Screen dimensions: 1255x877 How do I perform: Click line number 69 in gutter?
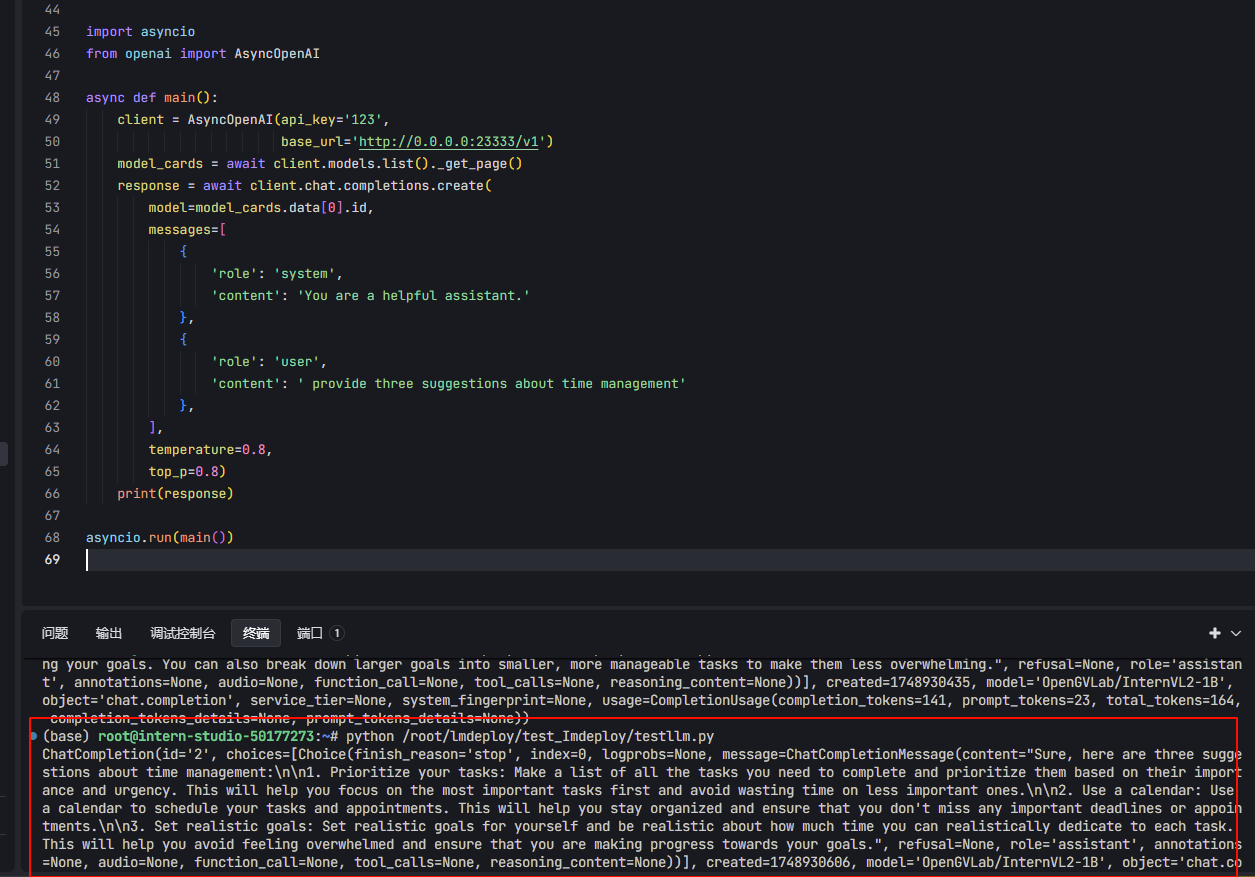tap(53, 560)
